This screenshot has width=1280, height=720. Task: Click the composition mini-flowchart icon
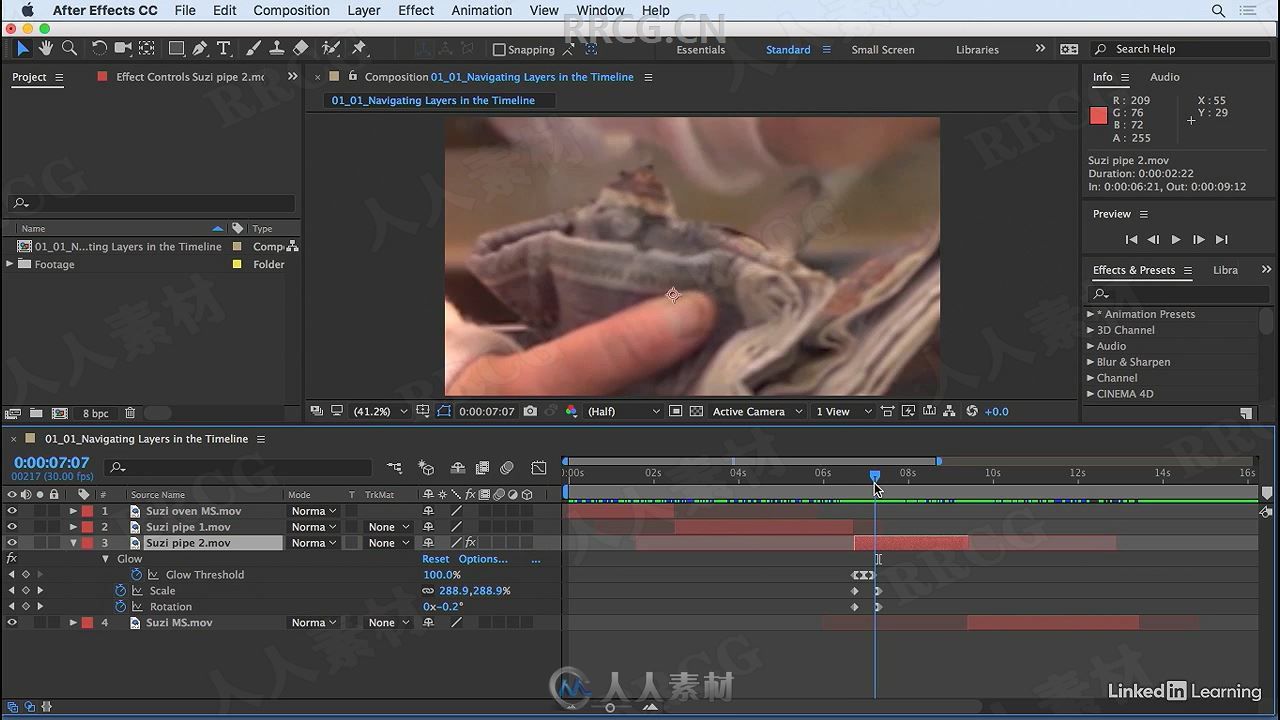(x=395, y=467)
